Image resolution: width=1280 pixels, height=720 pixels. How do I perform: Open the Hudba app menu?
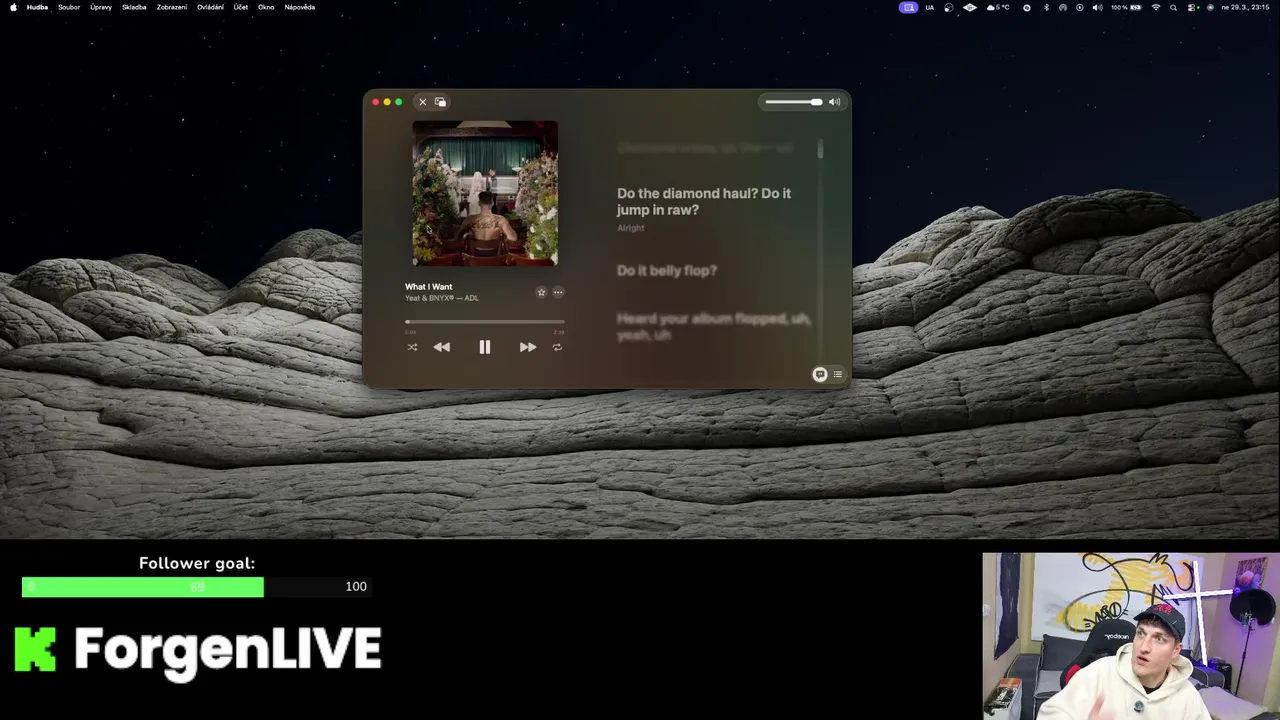37,7
